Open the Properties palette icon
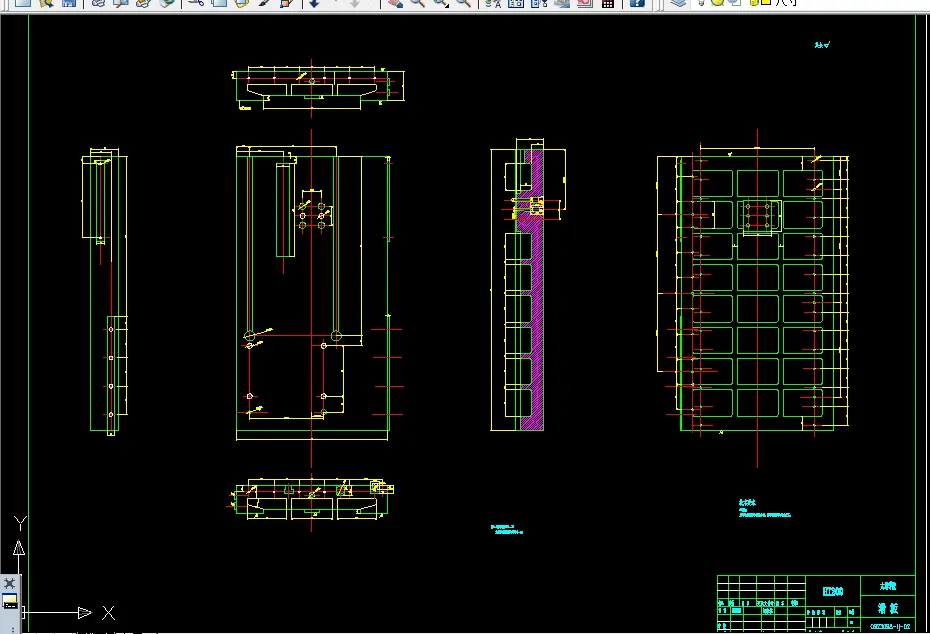The width and height of the screenshot is (930, 634). 493,2
